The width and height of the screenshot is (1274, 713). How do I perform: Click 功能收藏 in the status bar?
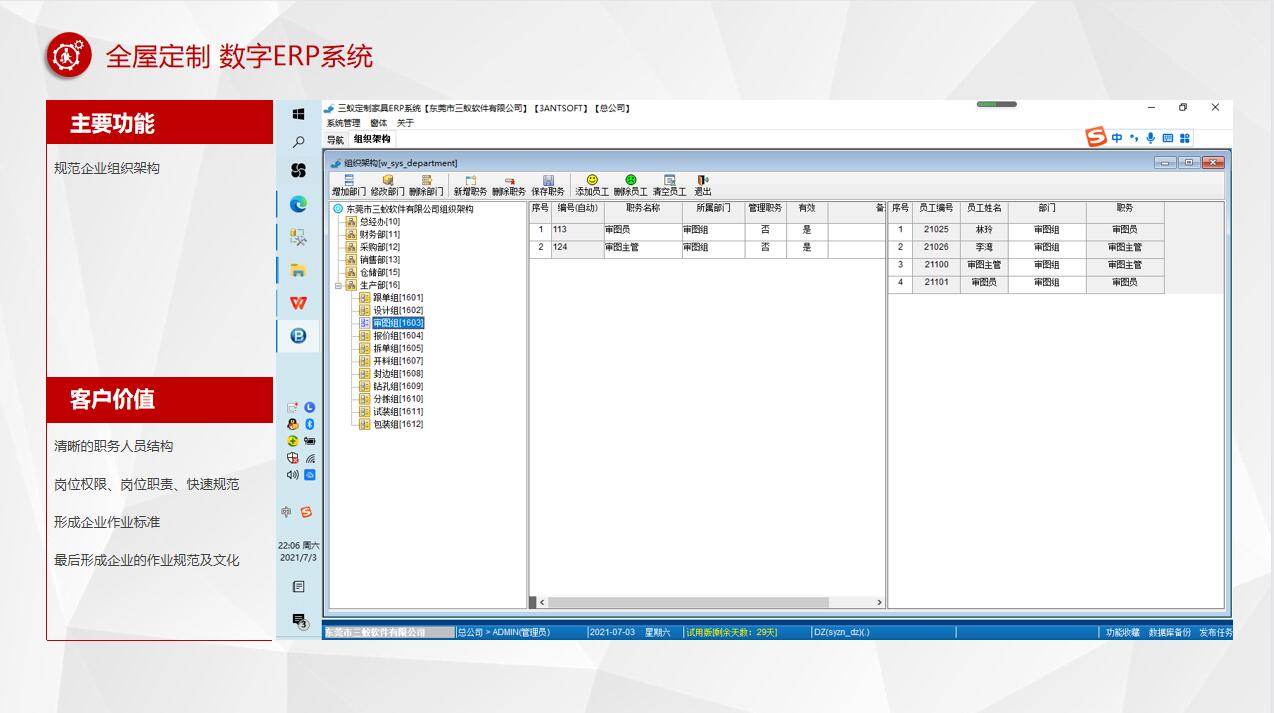1122,632
